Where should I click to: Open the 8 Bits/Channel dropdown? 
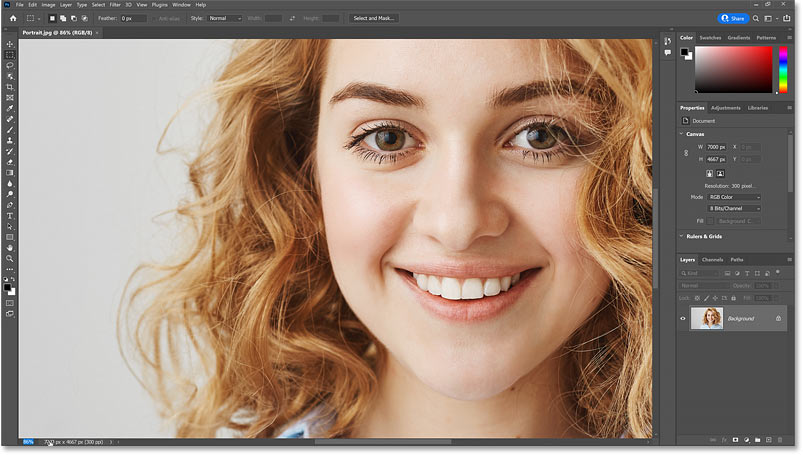pos(734,209)
